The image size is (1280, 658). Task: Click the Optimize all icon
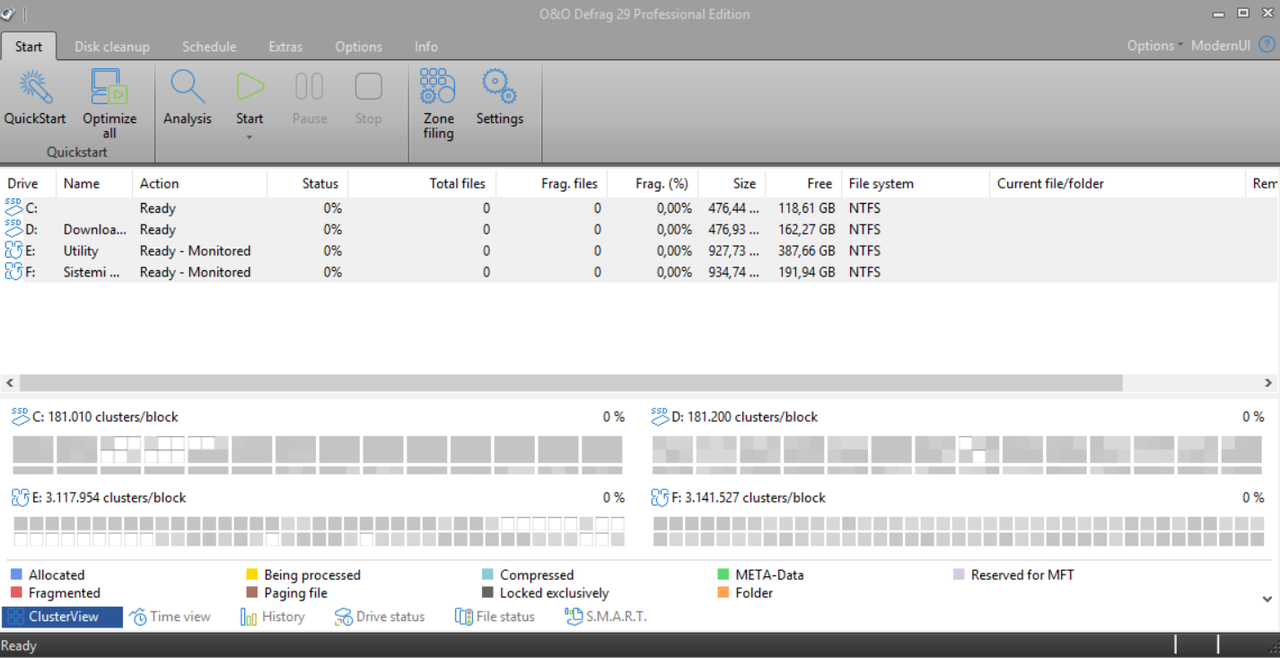tap(109, 88)
